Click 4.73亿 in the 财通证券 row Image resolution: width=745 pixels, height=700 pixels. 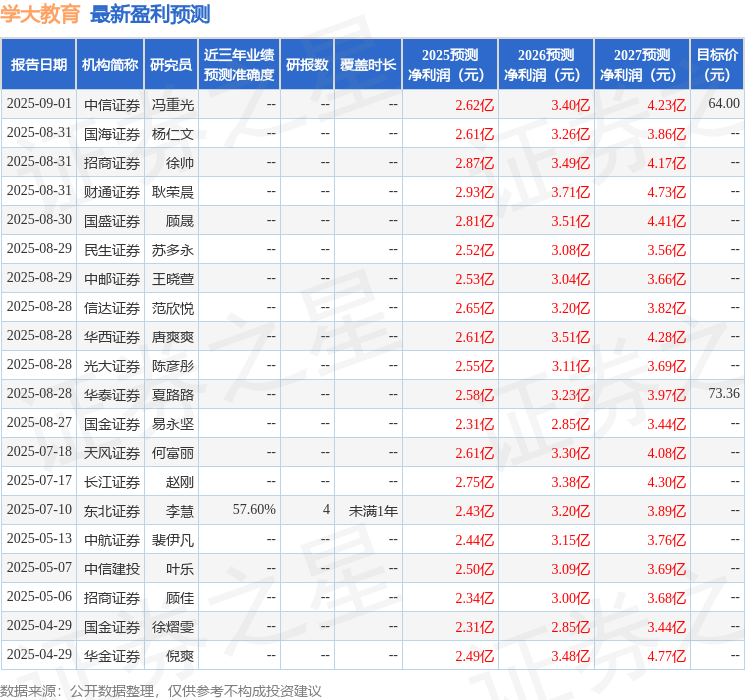(x=667, y=192)
